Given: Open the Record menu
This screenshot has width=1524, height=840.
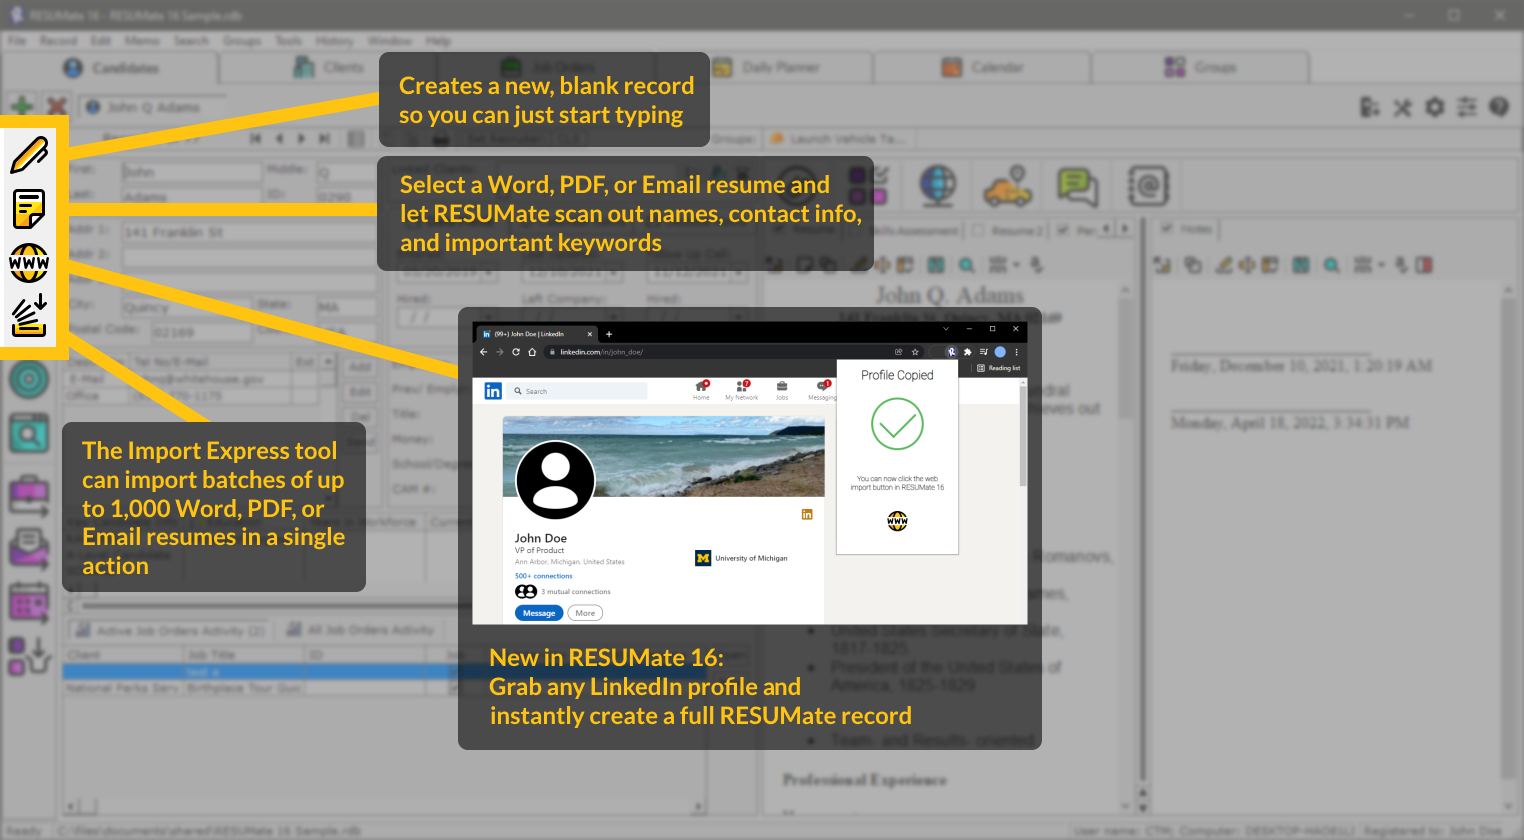Looking at the screenshot, I should [58, 41].
